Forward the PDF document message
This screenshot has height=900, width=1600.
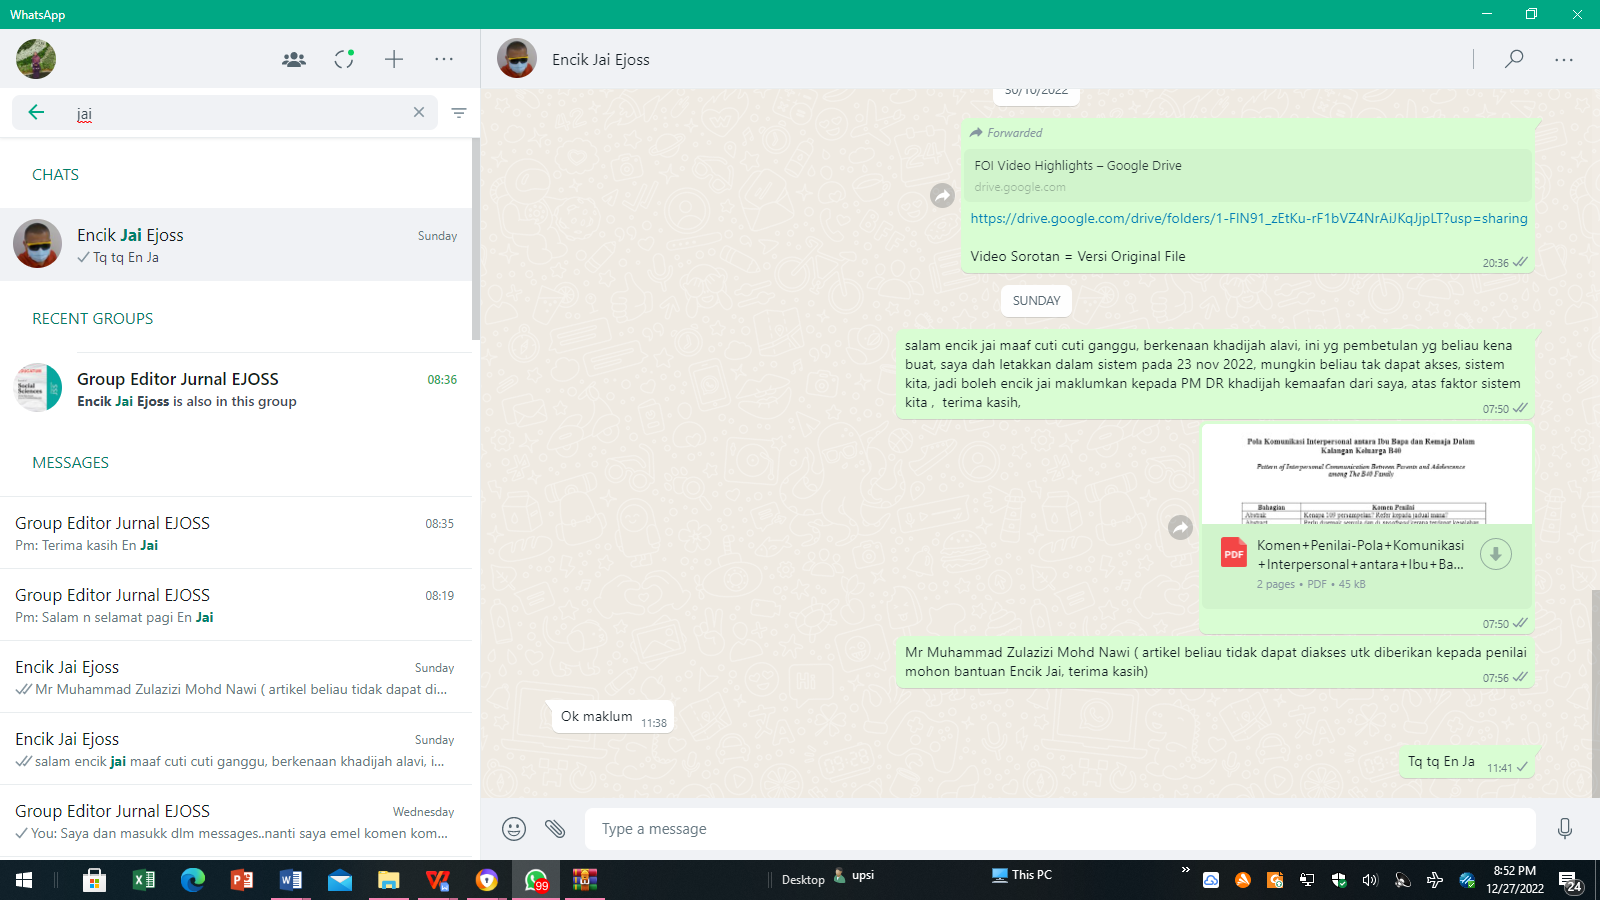coord(1181,527)
